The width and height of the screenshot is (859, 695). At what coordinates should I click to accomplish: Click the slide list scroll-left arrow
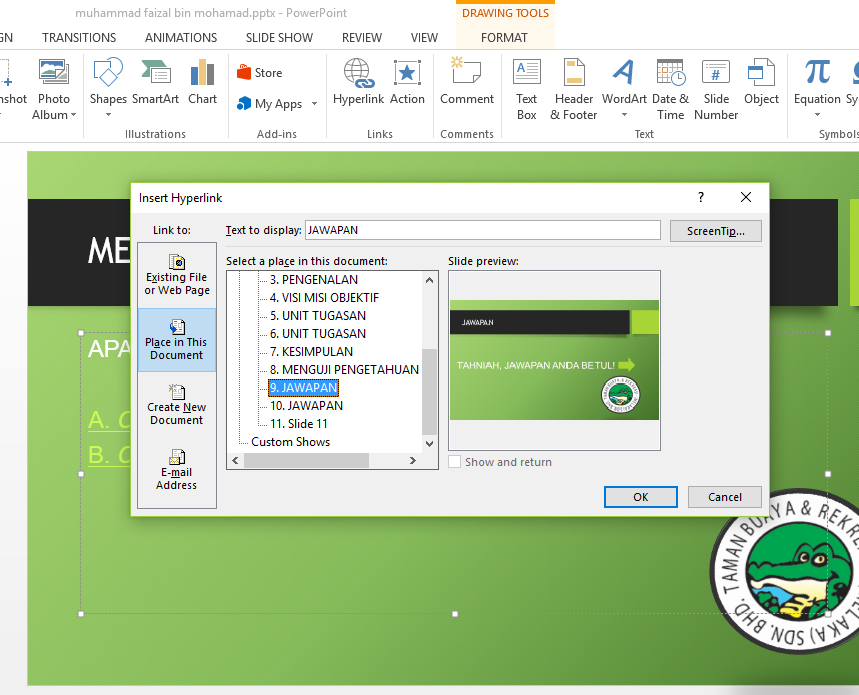[x=235, y=461]
